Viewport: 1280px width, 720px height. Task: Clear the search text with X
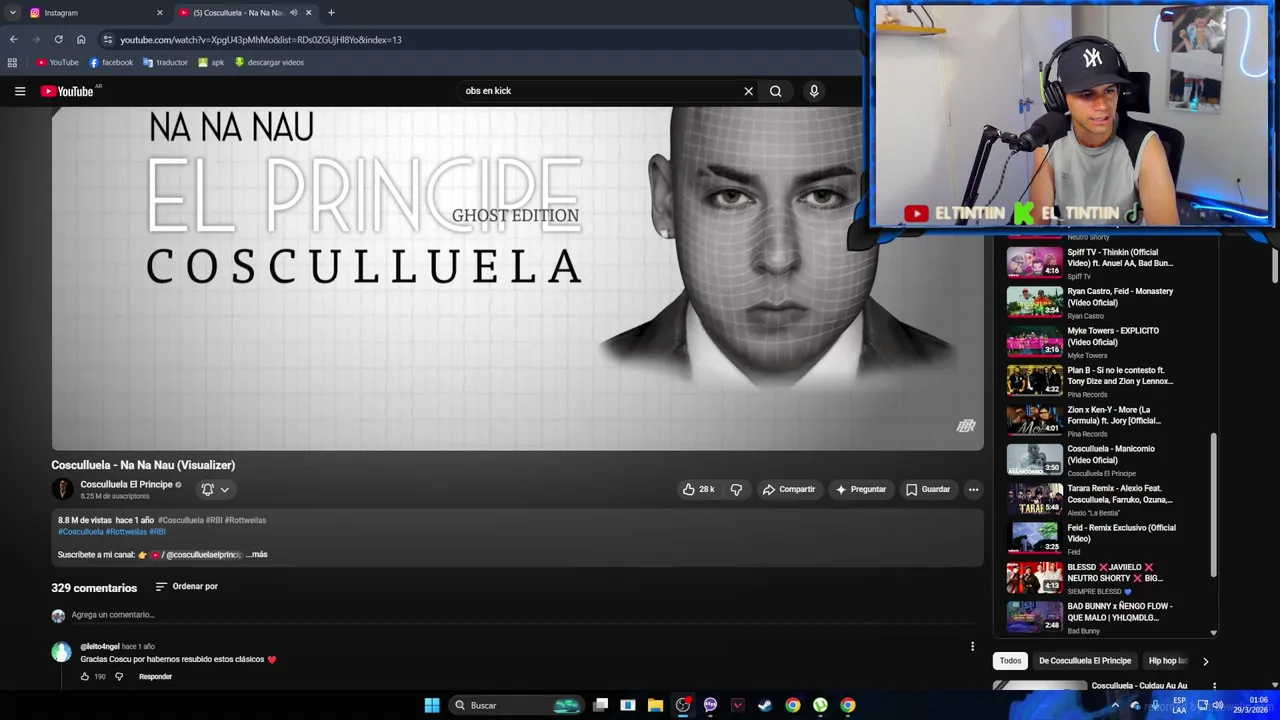(x=748, y=91)
